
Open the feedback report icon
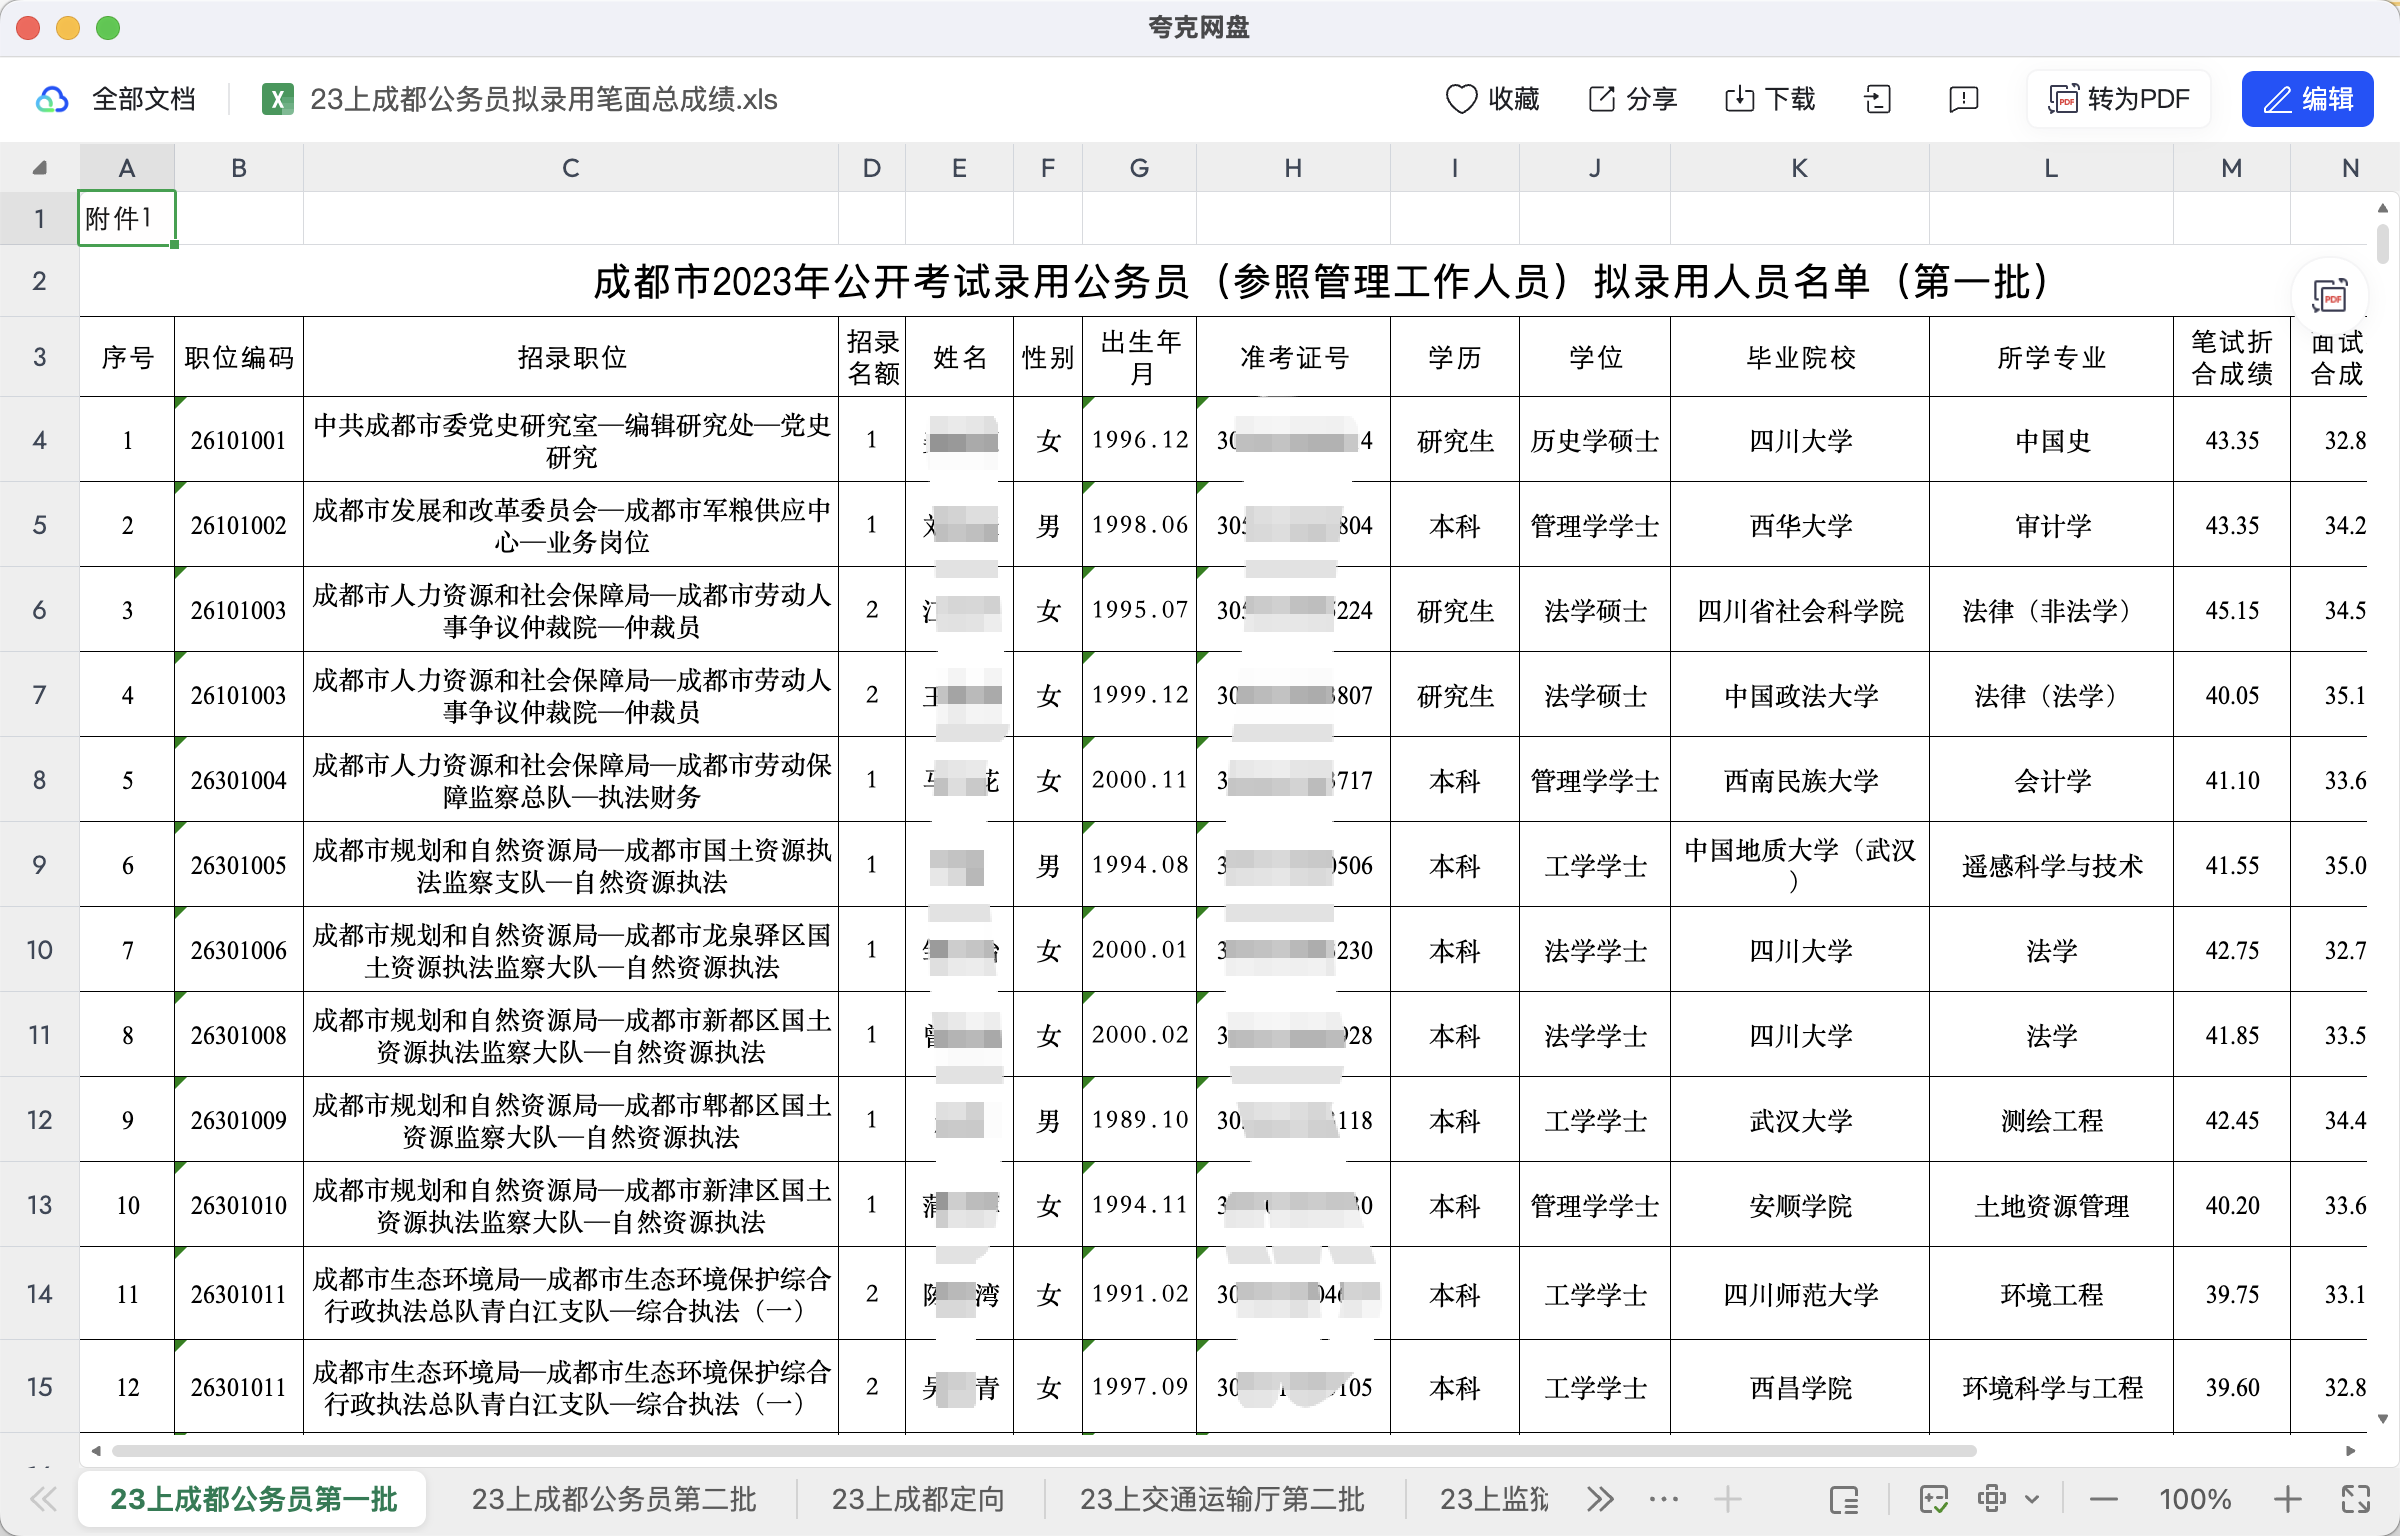tap(1961, 99)
